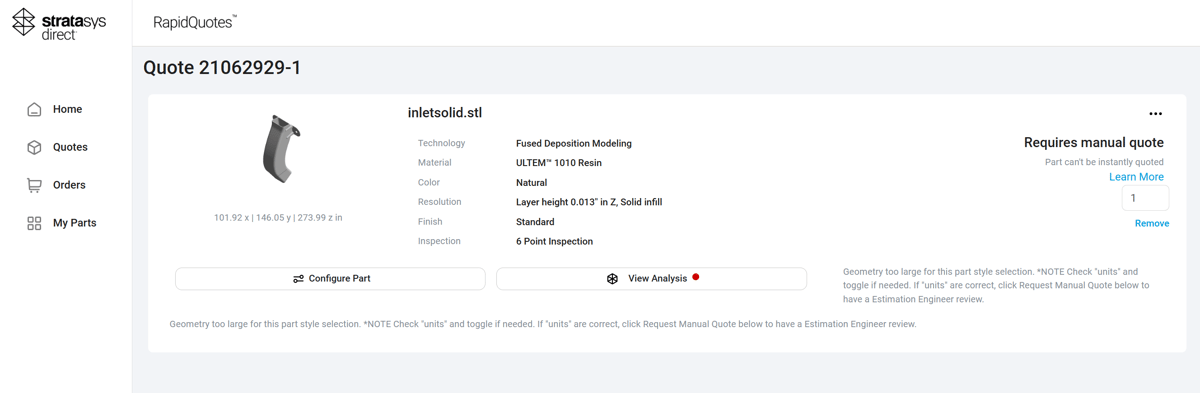Click the inletsolid.stl part thumbnail
This screenshot has width=1200, height=393.
coord(281,149)
